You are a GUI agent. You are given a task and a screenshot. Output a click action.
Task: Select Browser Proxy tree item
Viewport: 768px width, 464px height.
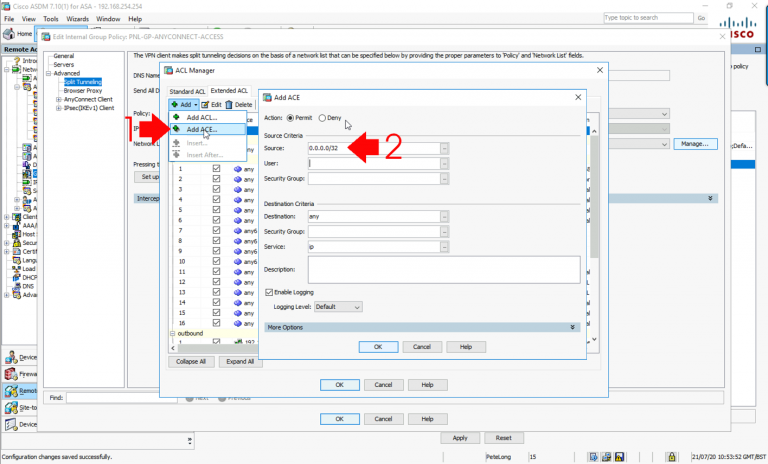click(83, 91)
